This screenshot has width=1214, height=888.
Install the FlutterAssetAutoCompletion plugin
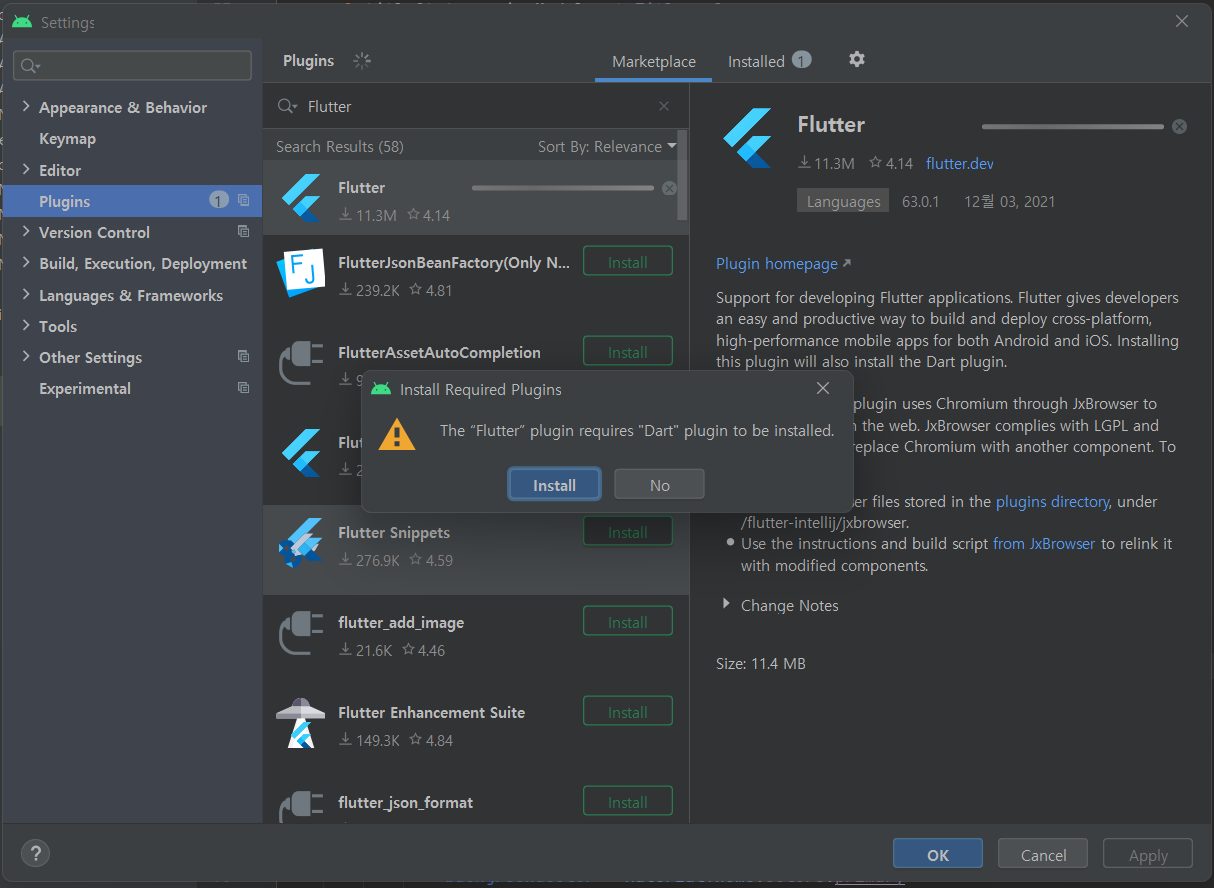[x=628, y=352]
